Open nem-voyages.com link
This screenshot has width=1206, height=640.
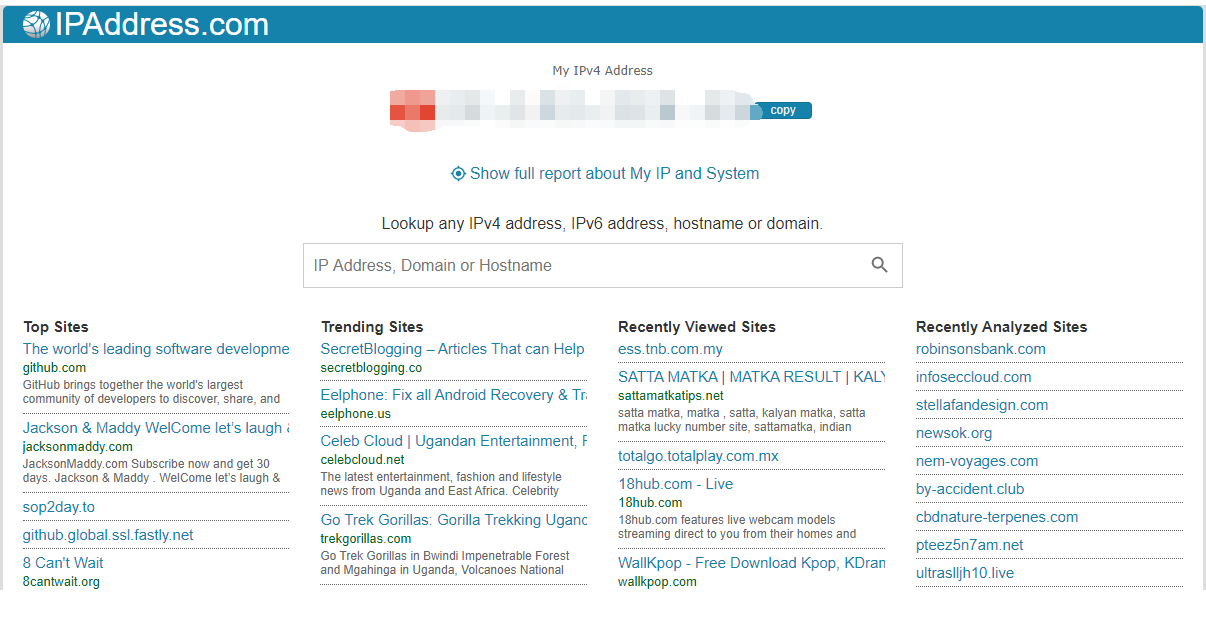coord(977,461)
